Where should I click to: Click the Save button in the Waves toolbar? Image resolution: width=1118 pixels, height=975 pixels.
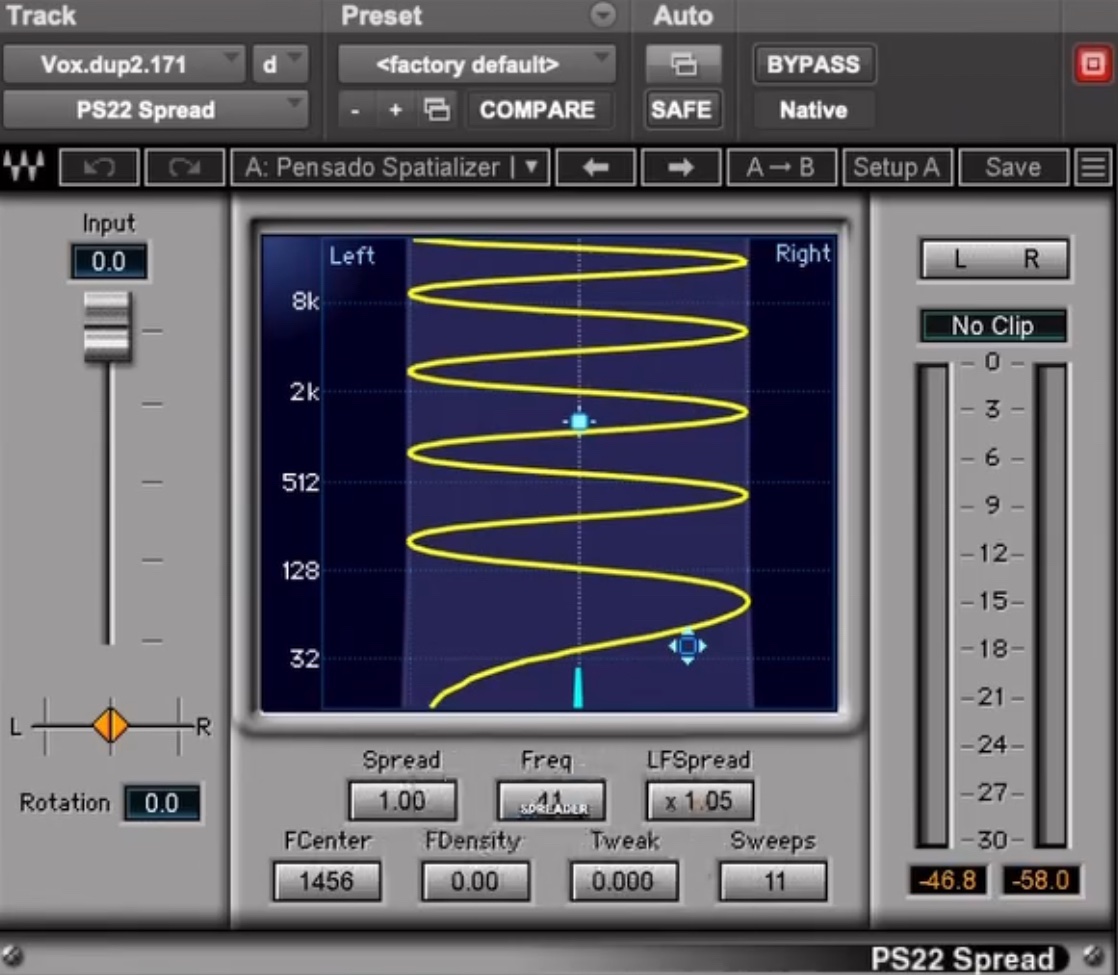coord(1013,168)
